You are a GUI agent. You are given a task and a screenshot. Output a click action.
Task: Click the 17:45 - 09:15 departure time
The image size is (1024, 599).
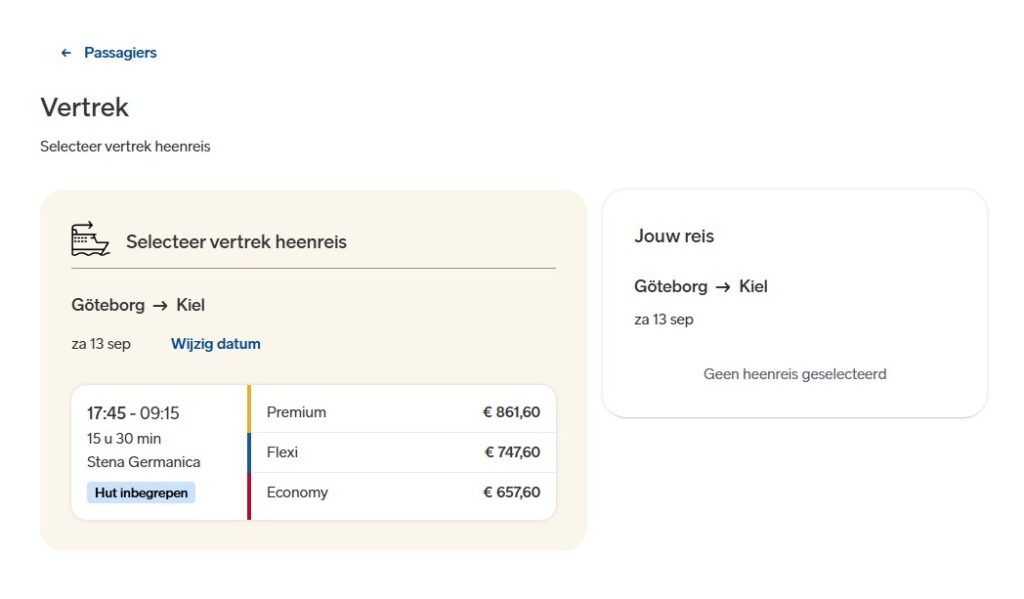pyautogui.click(x=133, y=413)
